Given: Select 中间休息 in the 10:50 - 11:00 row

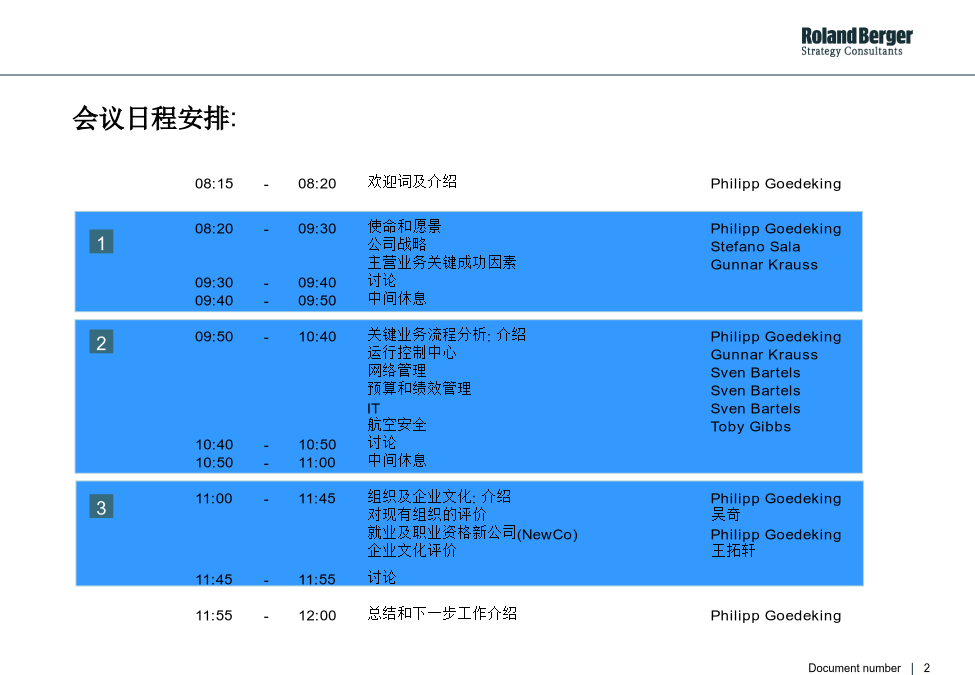Looking at the screenshot, I should [x=397, y=461].
